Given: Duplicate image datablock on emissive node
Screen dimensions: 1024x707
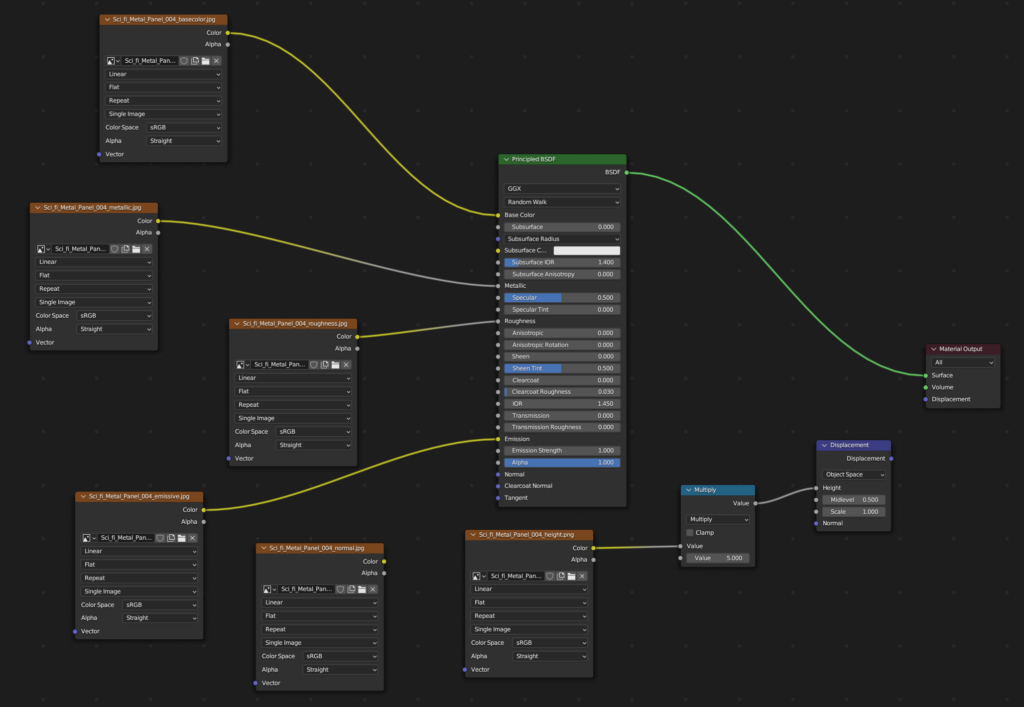Looking at the screenshot, I should (171, 538).
